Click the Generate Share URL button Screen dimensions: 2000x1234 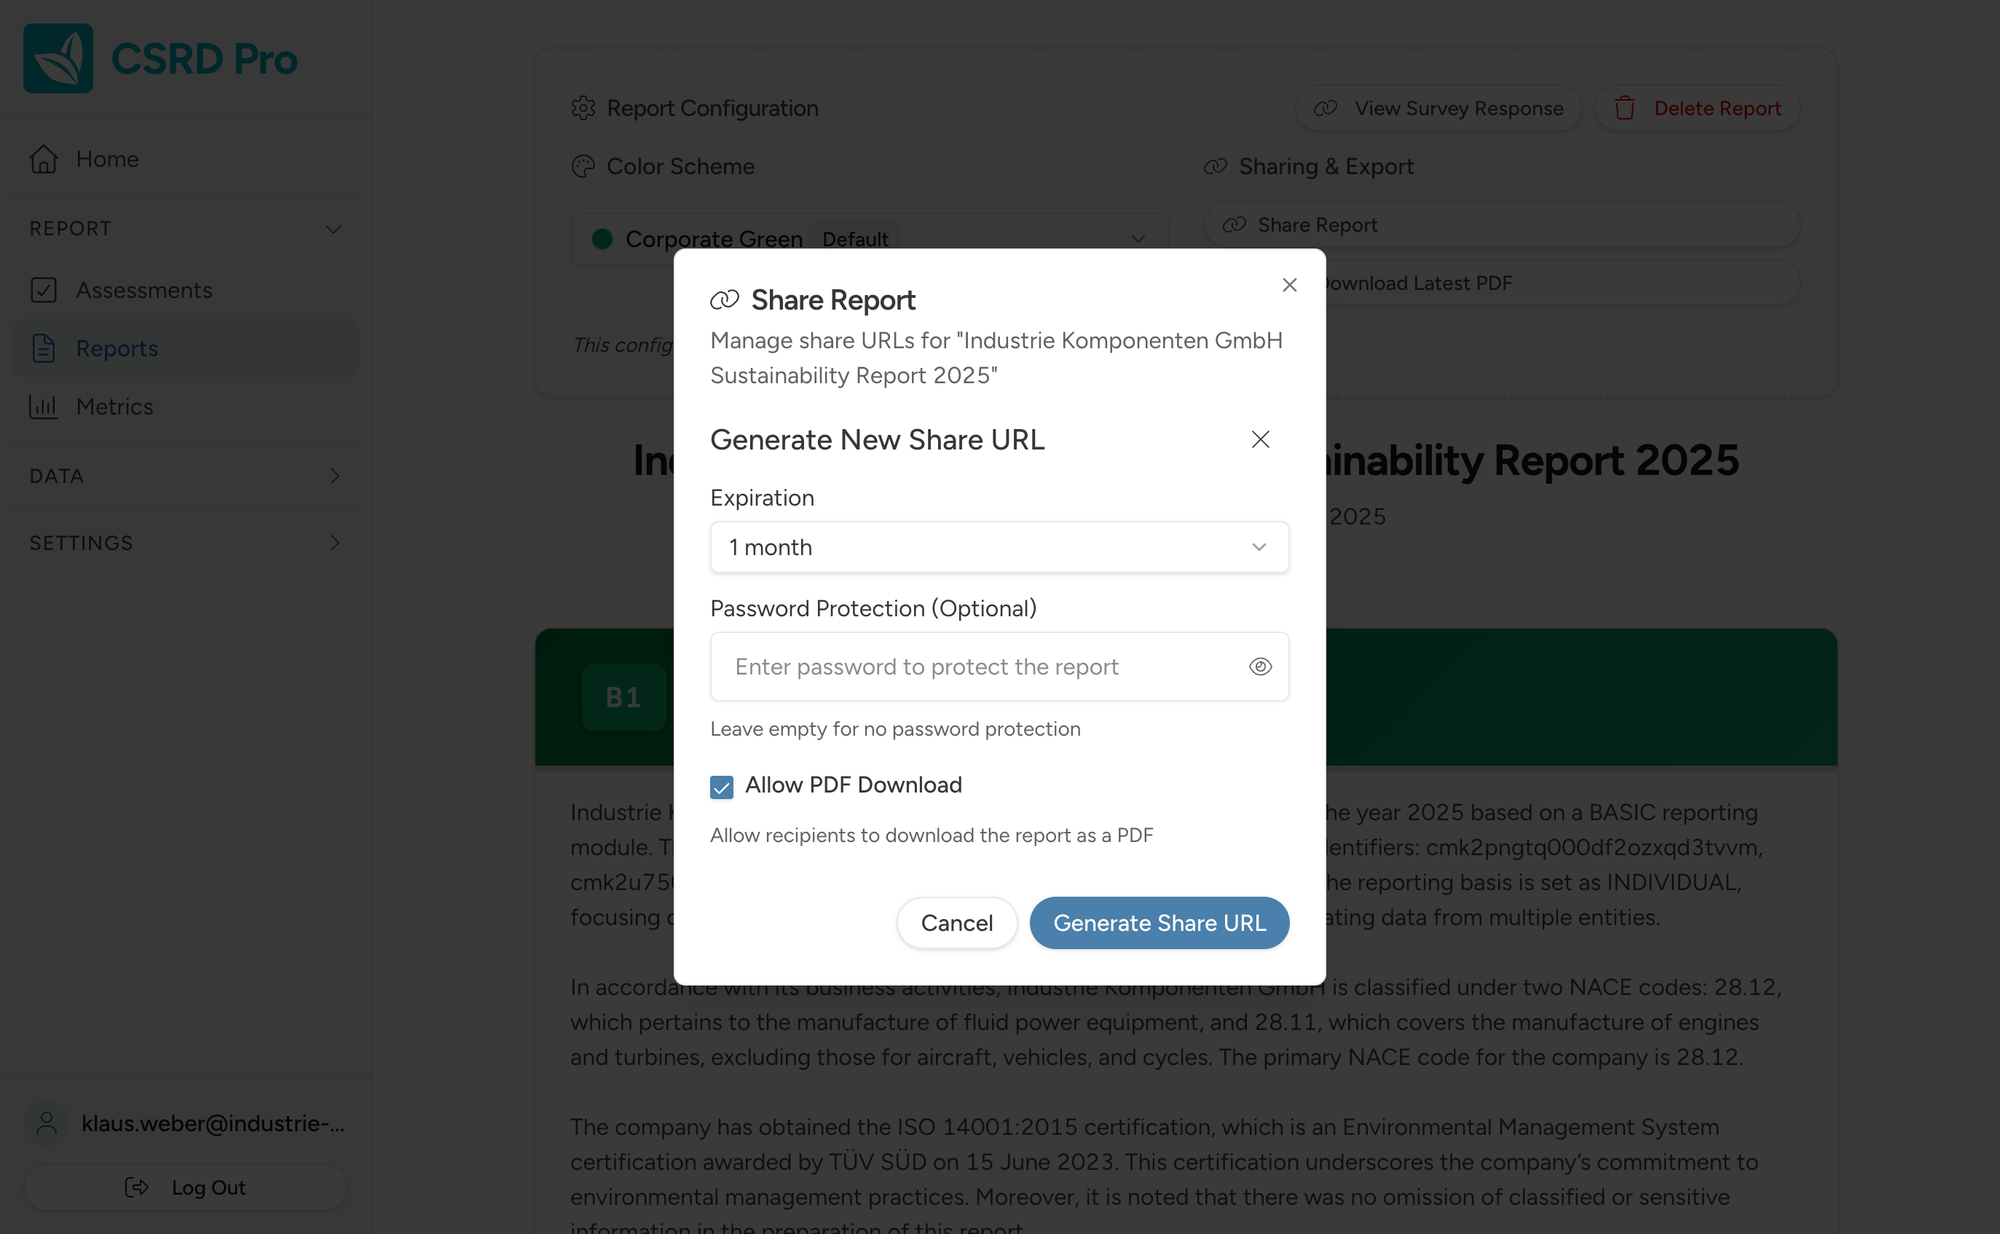pos(1159,923)
